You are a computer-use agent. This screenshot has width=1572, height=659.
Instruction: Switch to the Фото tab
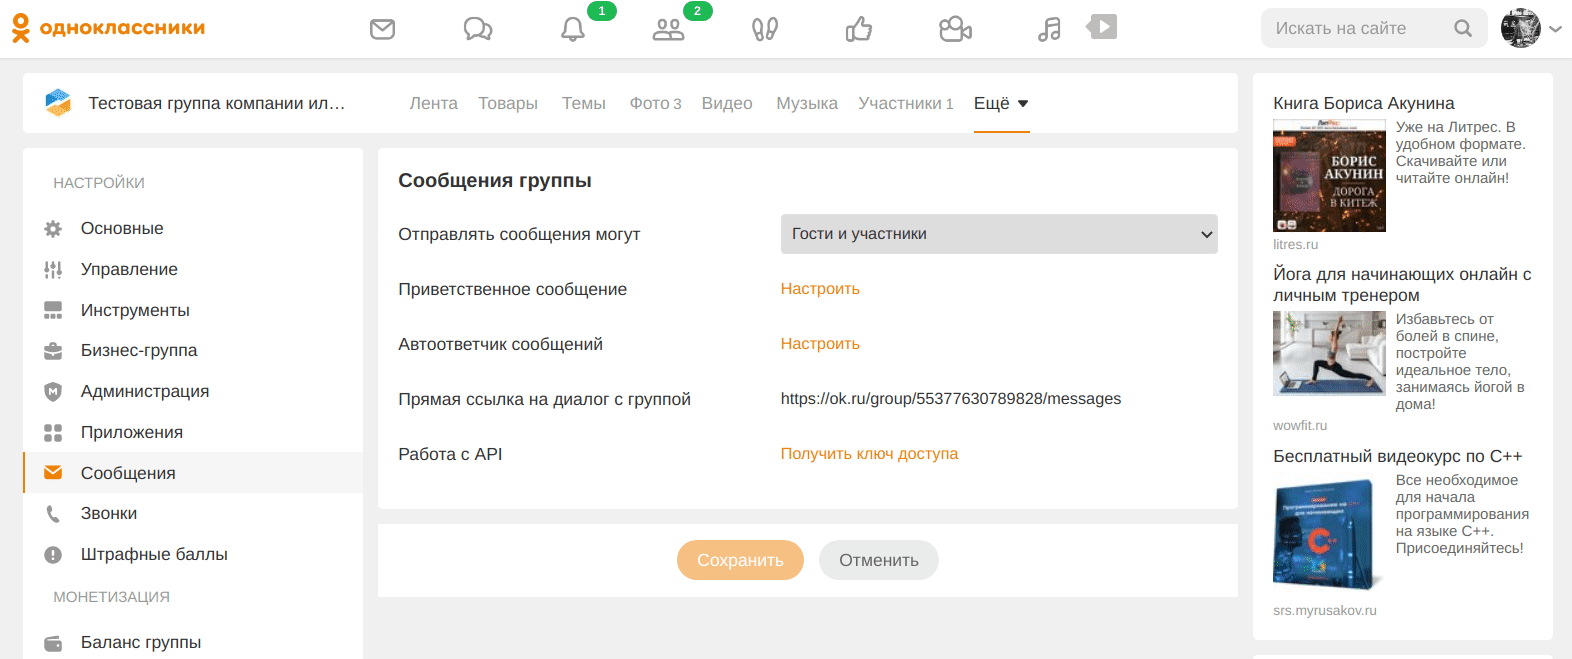pos(655,103)
